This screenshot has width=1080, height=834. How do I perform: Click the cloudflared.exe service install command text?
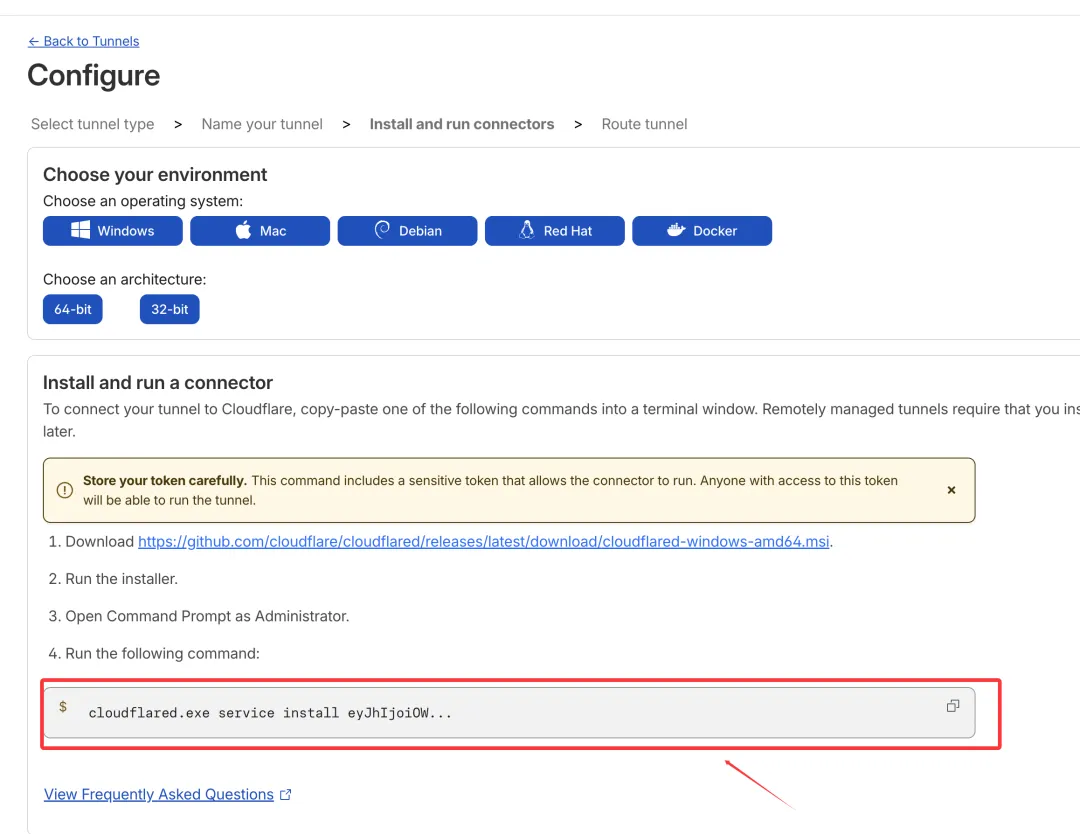(x=270, y=713)
